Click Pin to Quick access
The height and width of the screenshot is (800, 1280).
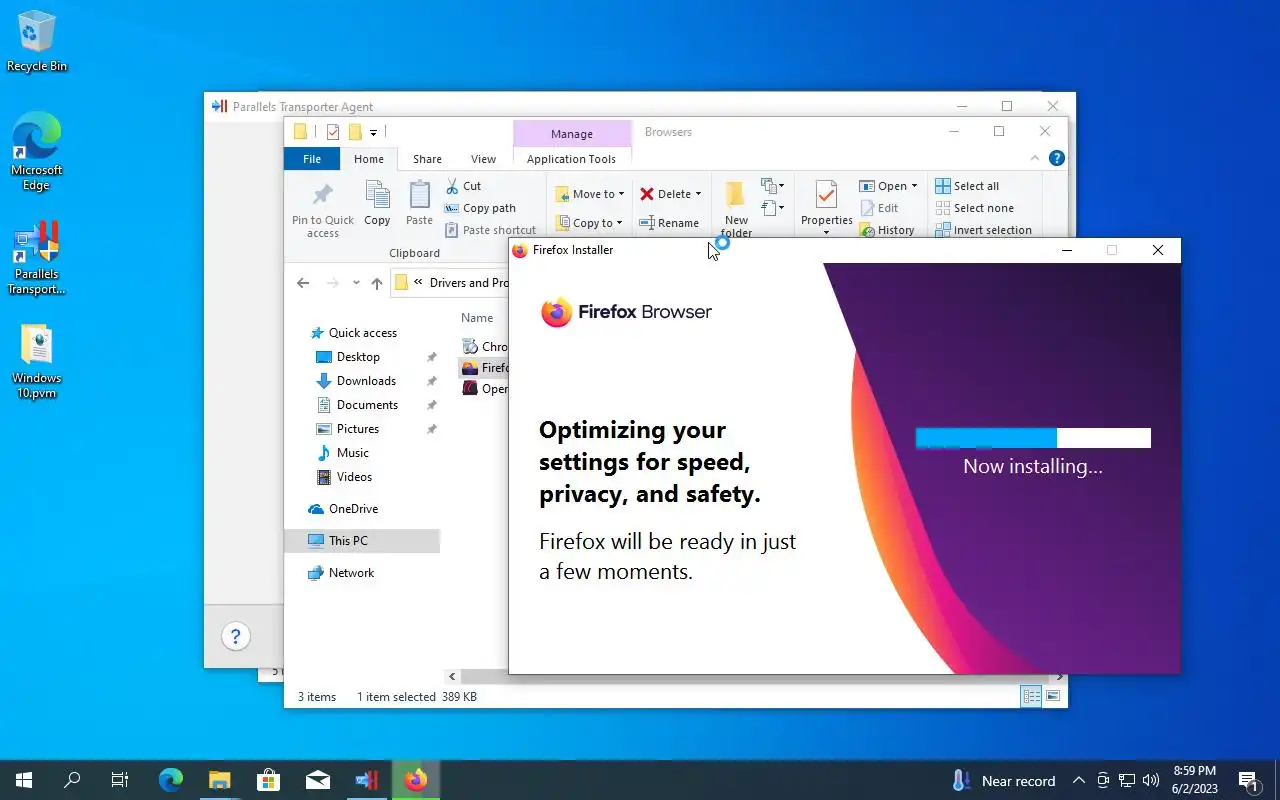[x=323, y=211]
